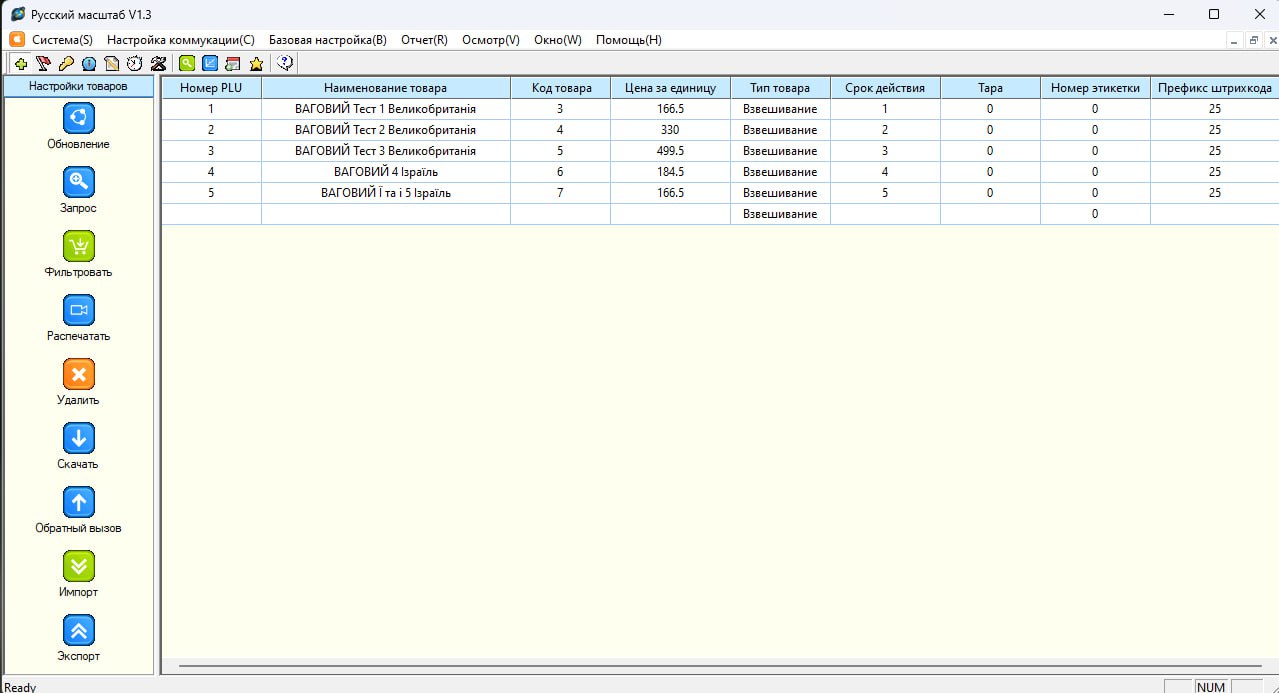Click the Скачать download arrow icon
1279x693 pixels.
click(x=78, y=439)
